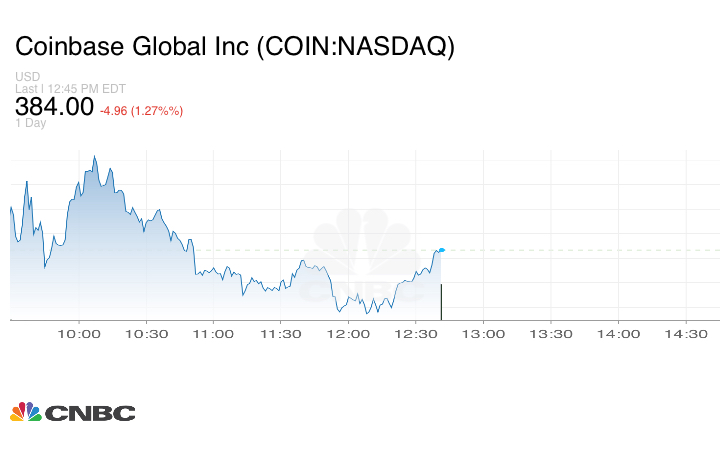Click the 10:30 time axis label

click(x=147, y=334)
